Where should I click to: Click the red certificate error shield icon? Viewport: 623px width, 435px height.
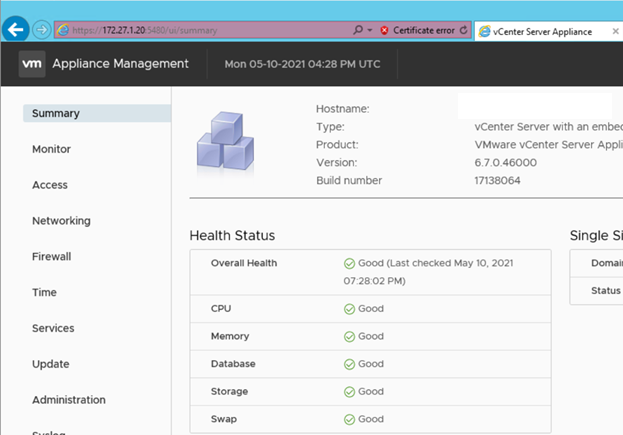point(384,31)
